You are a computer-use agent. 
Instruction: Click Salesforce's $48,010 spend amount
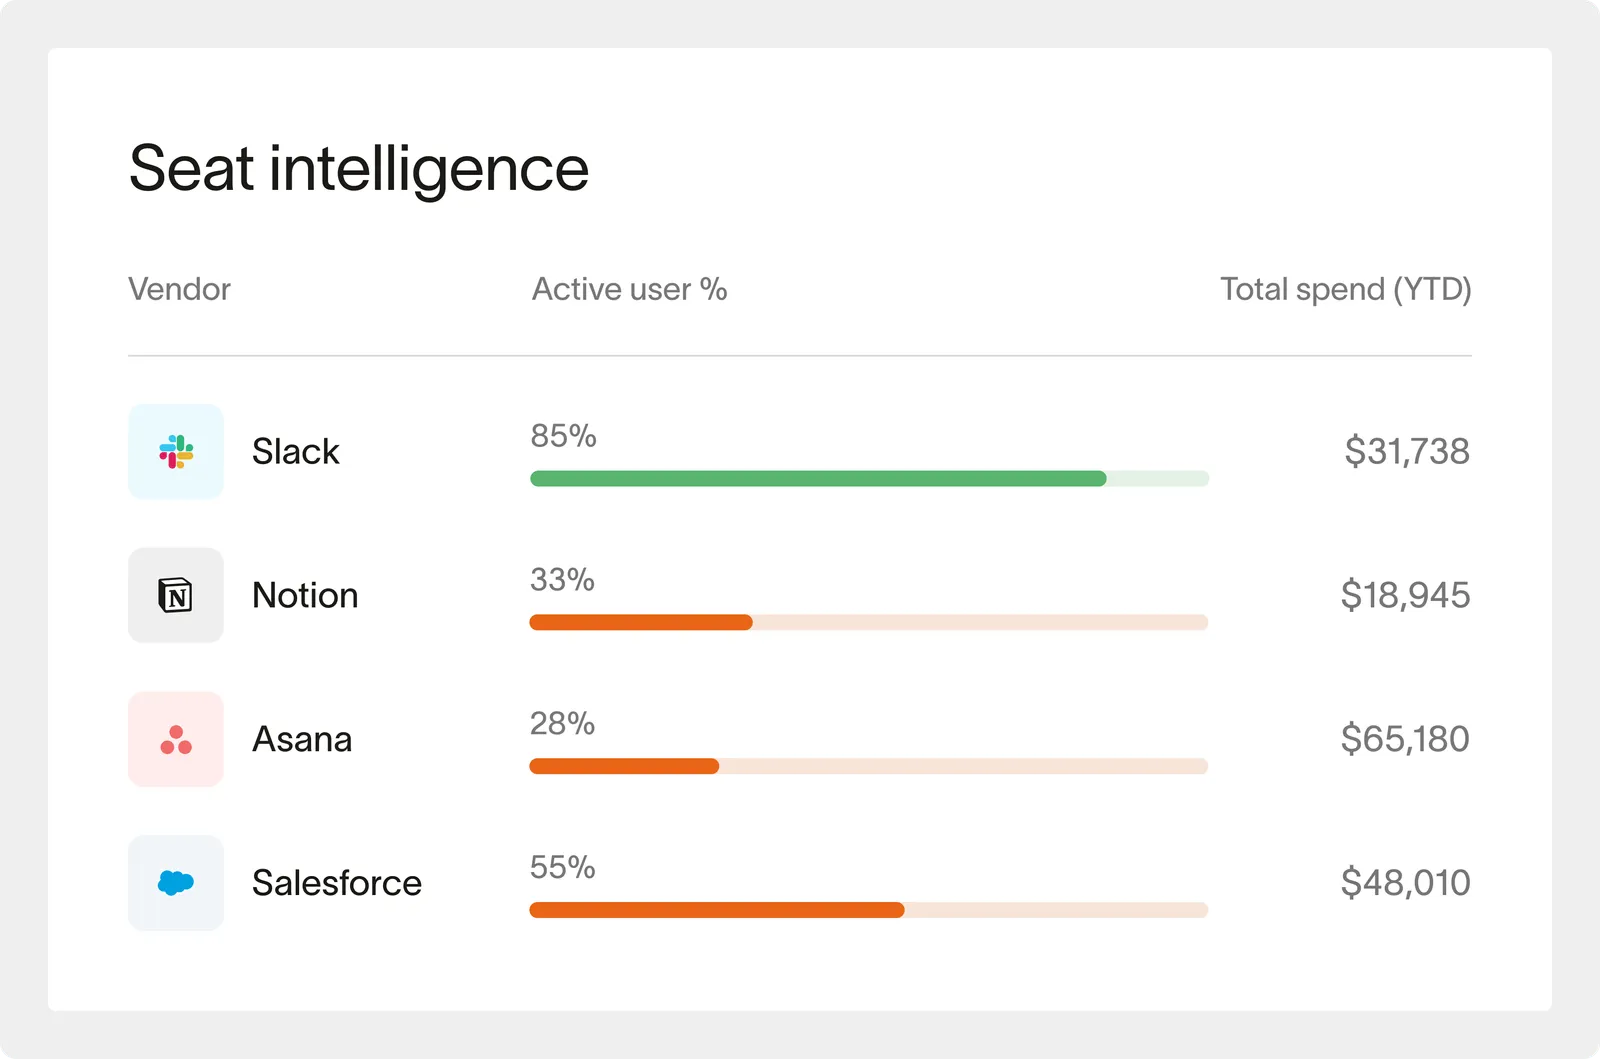coord(1405,883)
